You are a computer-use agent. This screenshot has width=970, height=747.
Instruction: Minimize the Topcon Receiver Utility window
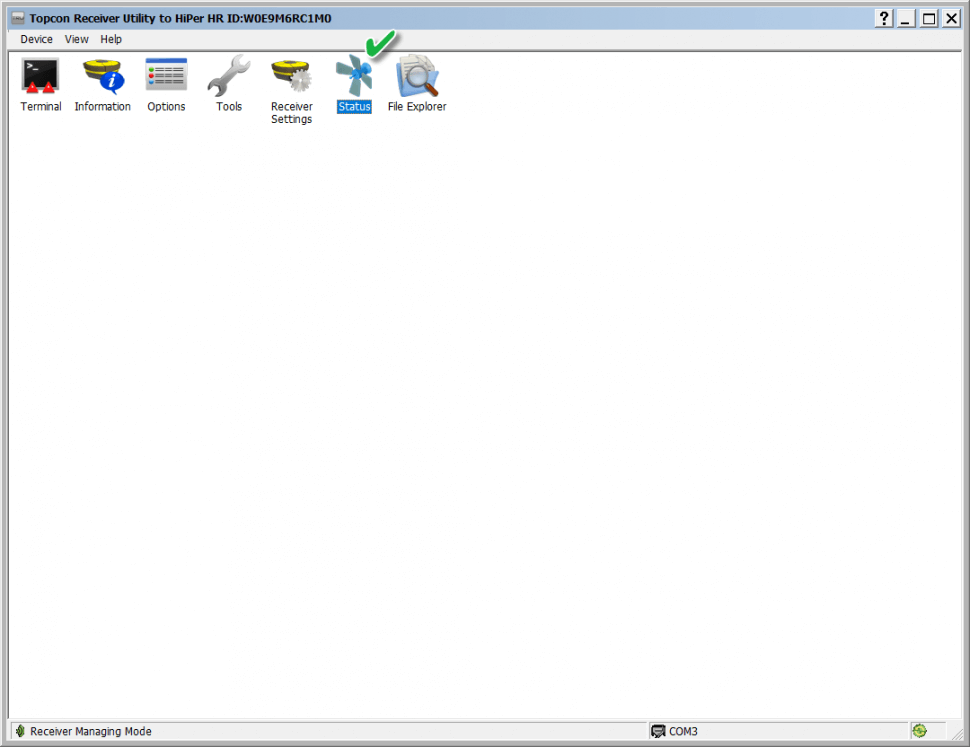tap(906, 19)
